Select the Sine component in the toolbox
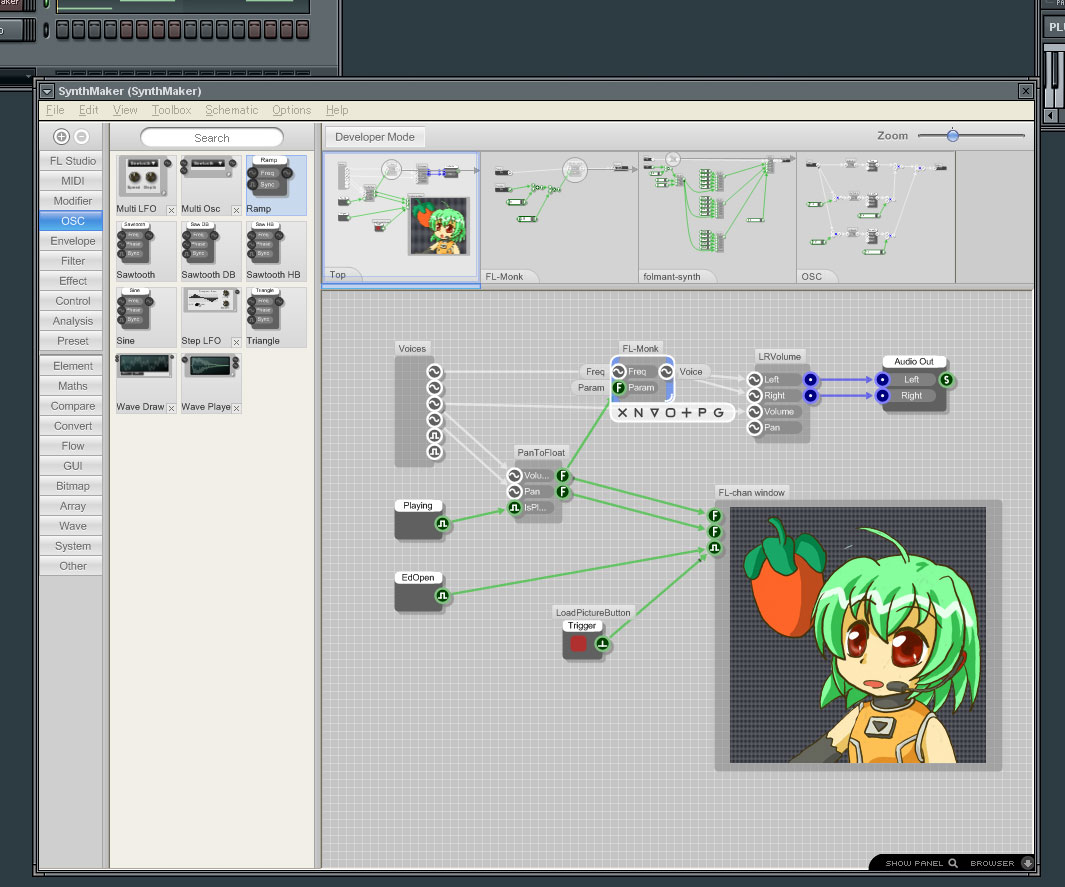Viewport: 1065px width, 887px height. tap(146, 317)
